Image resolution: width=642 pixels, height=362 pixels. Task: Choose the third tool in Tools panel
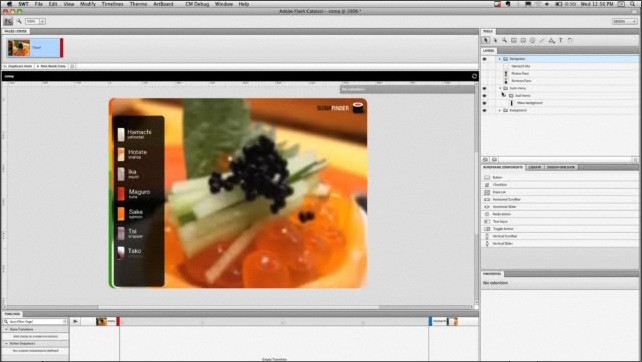point(504,40)
